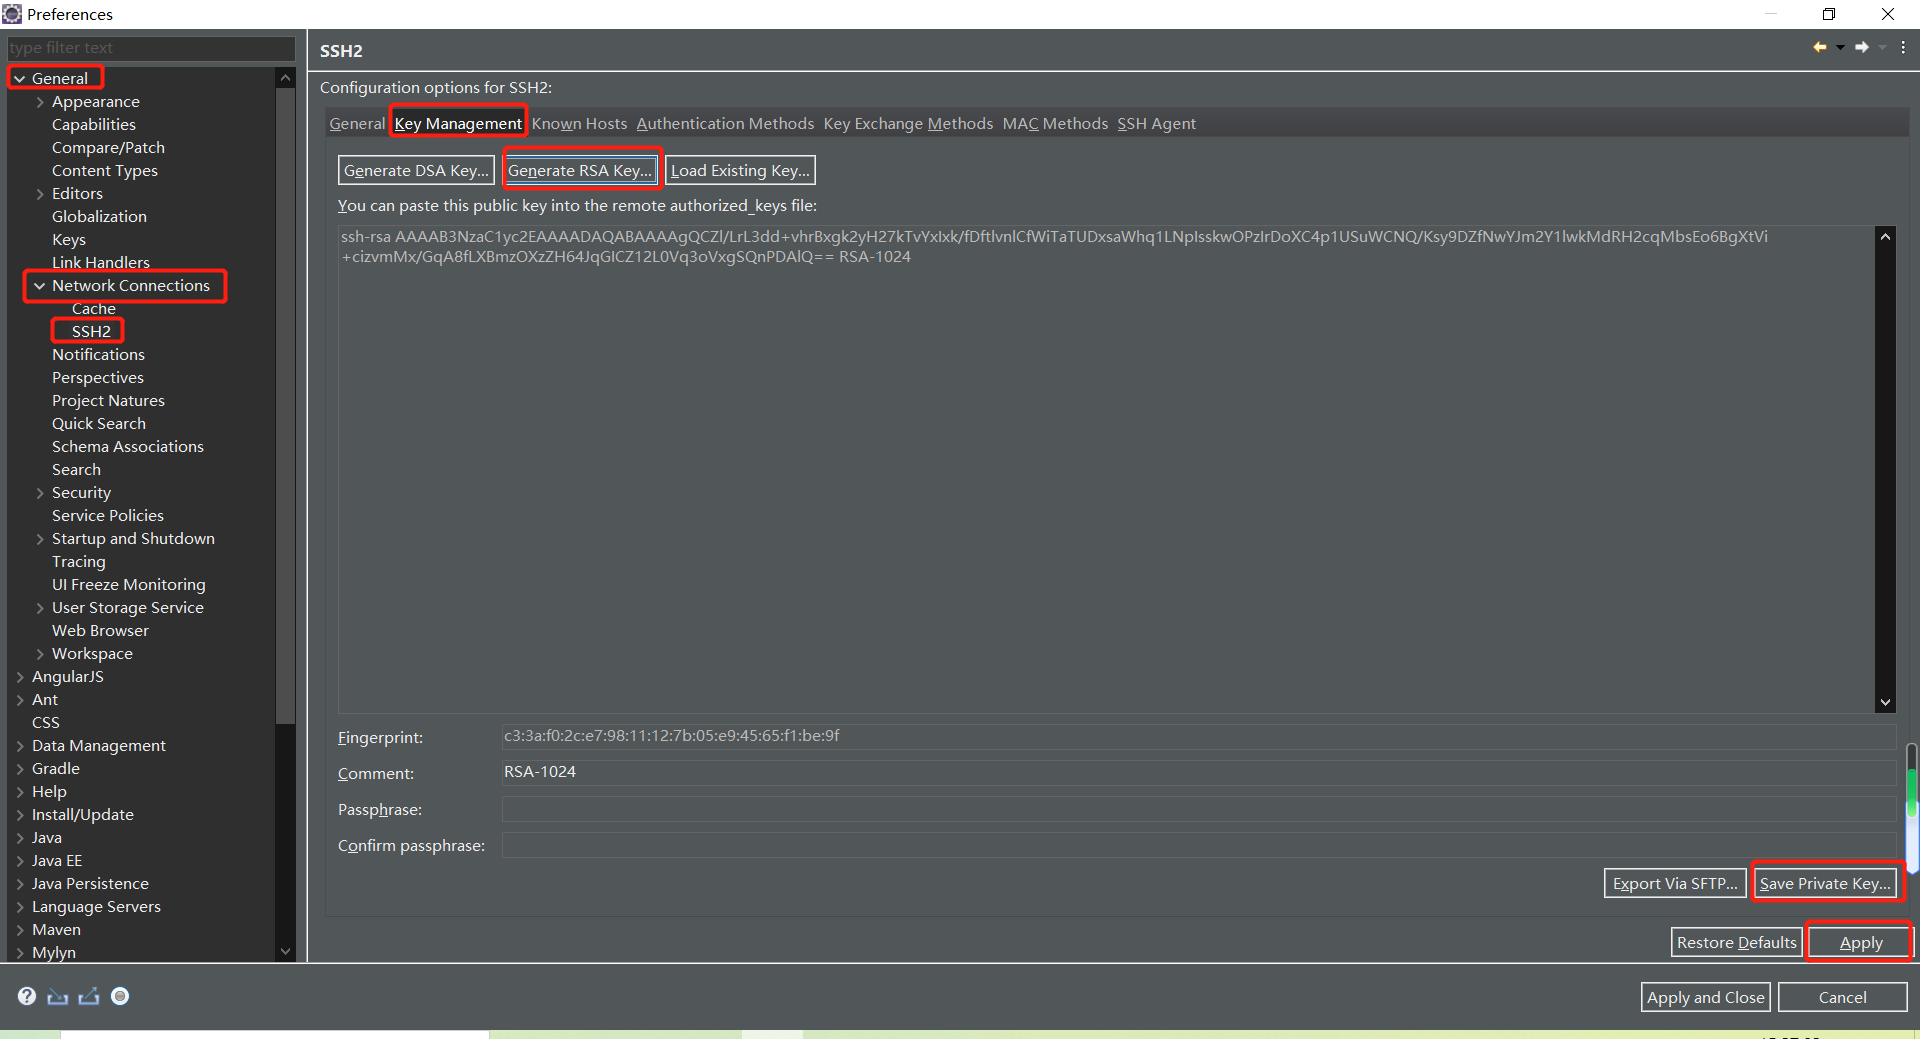Go forward with the forward arrow
The width and height of the screenshot is (1920, 1039).
coord(1862,47)
